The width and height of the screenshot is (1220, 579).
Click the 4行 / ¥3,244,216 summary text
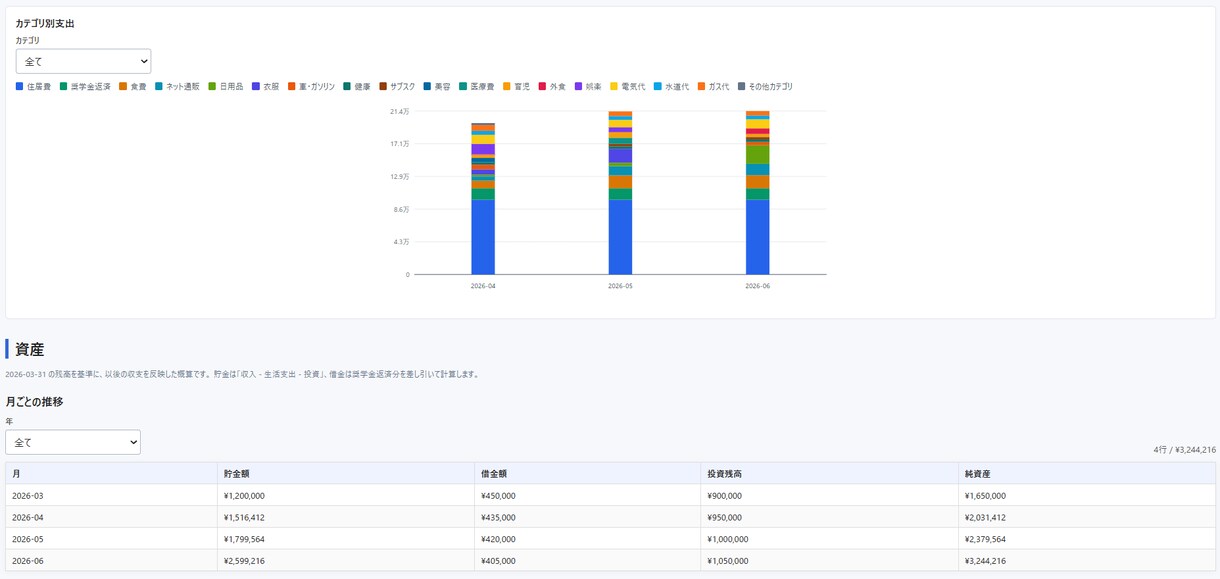point(1184,450)
